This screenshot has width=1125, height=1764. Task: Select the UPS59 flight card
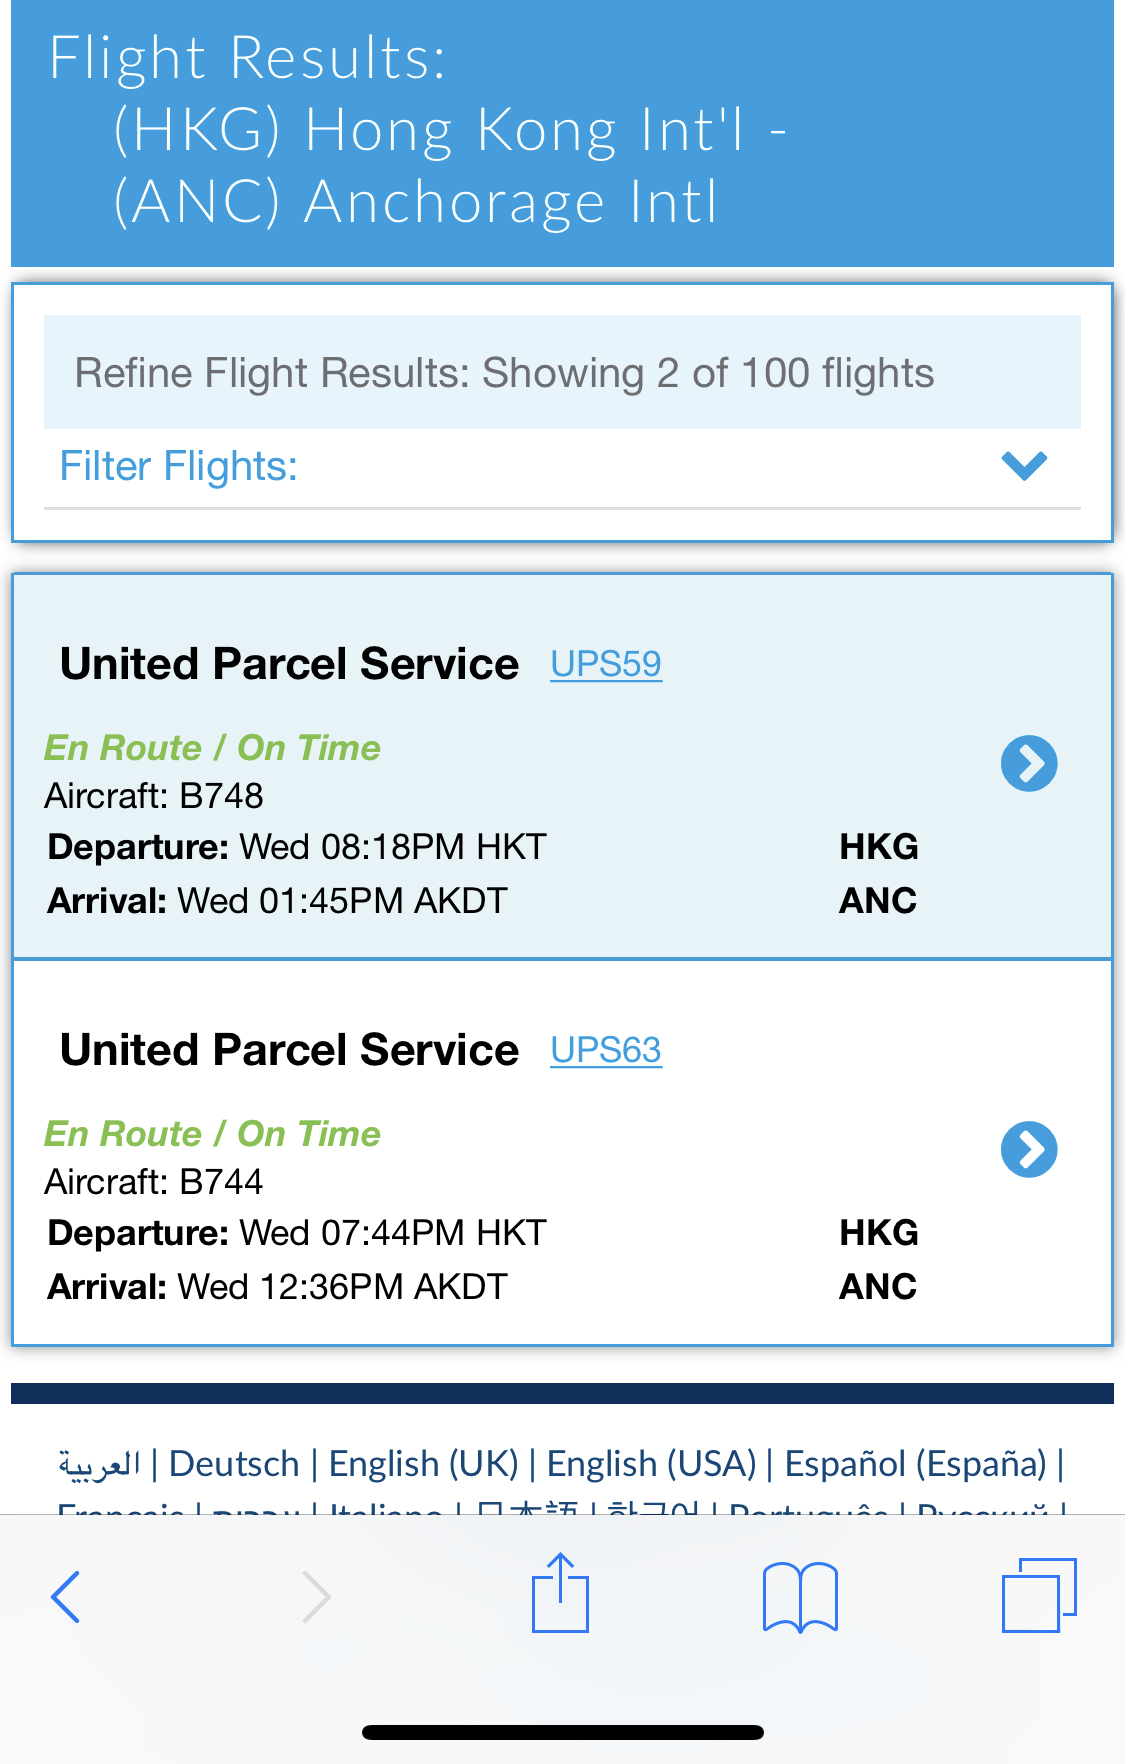[562, 766]
